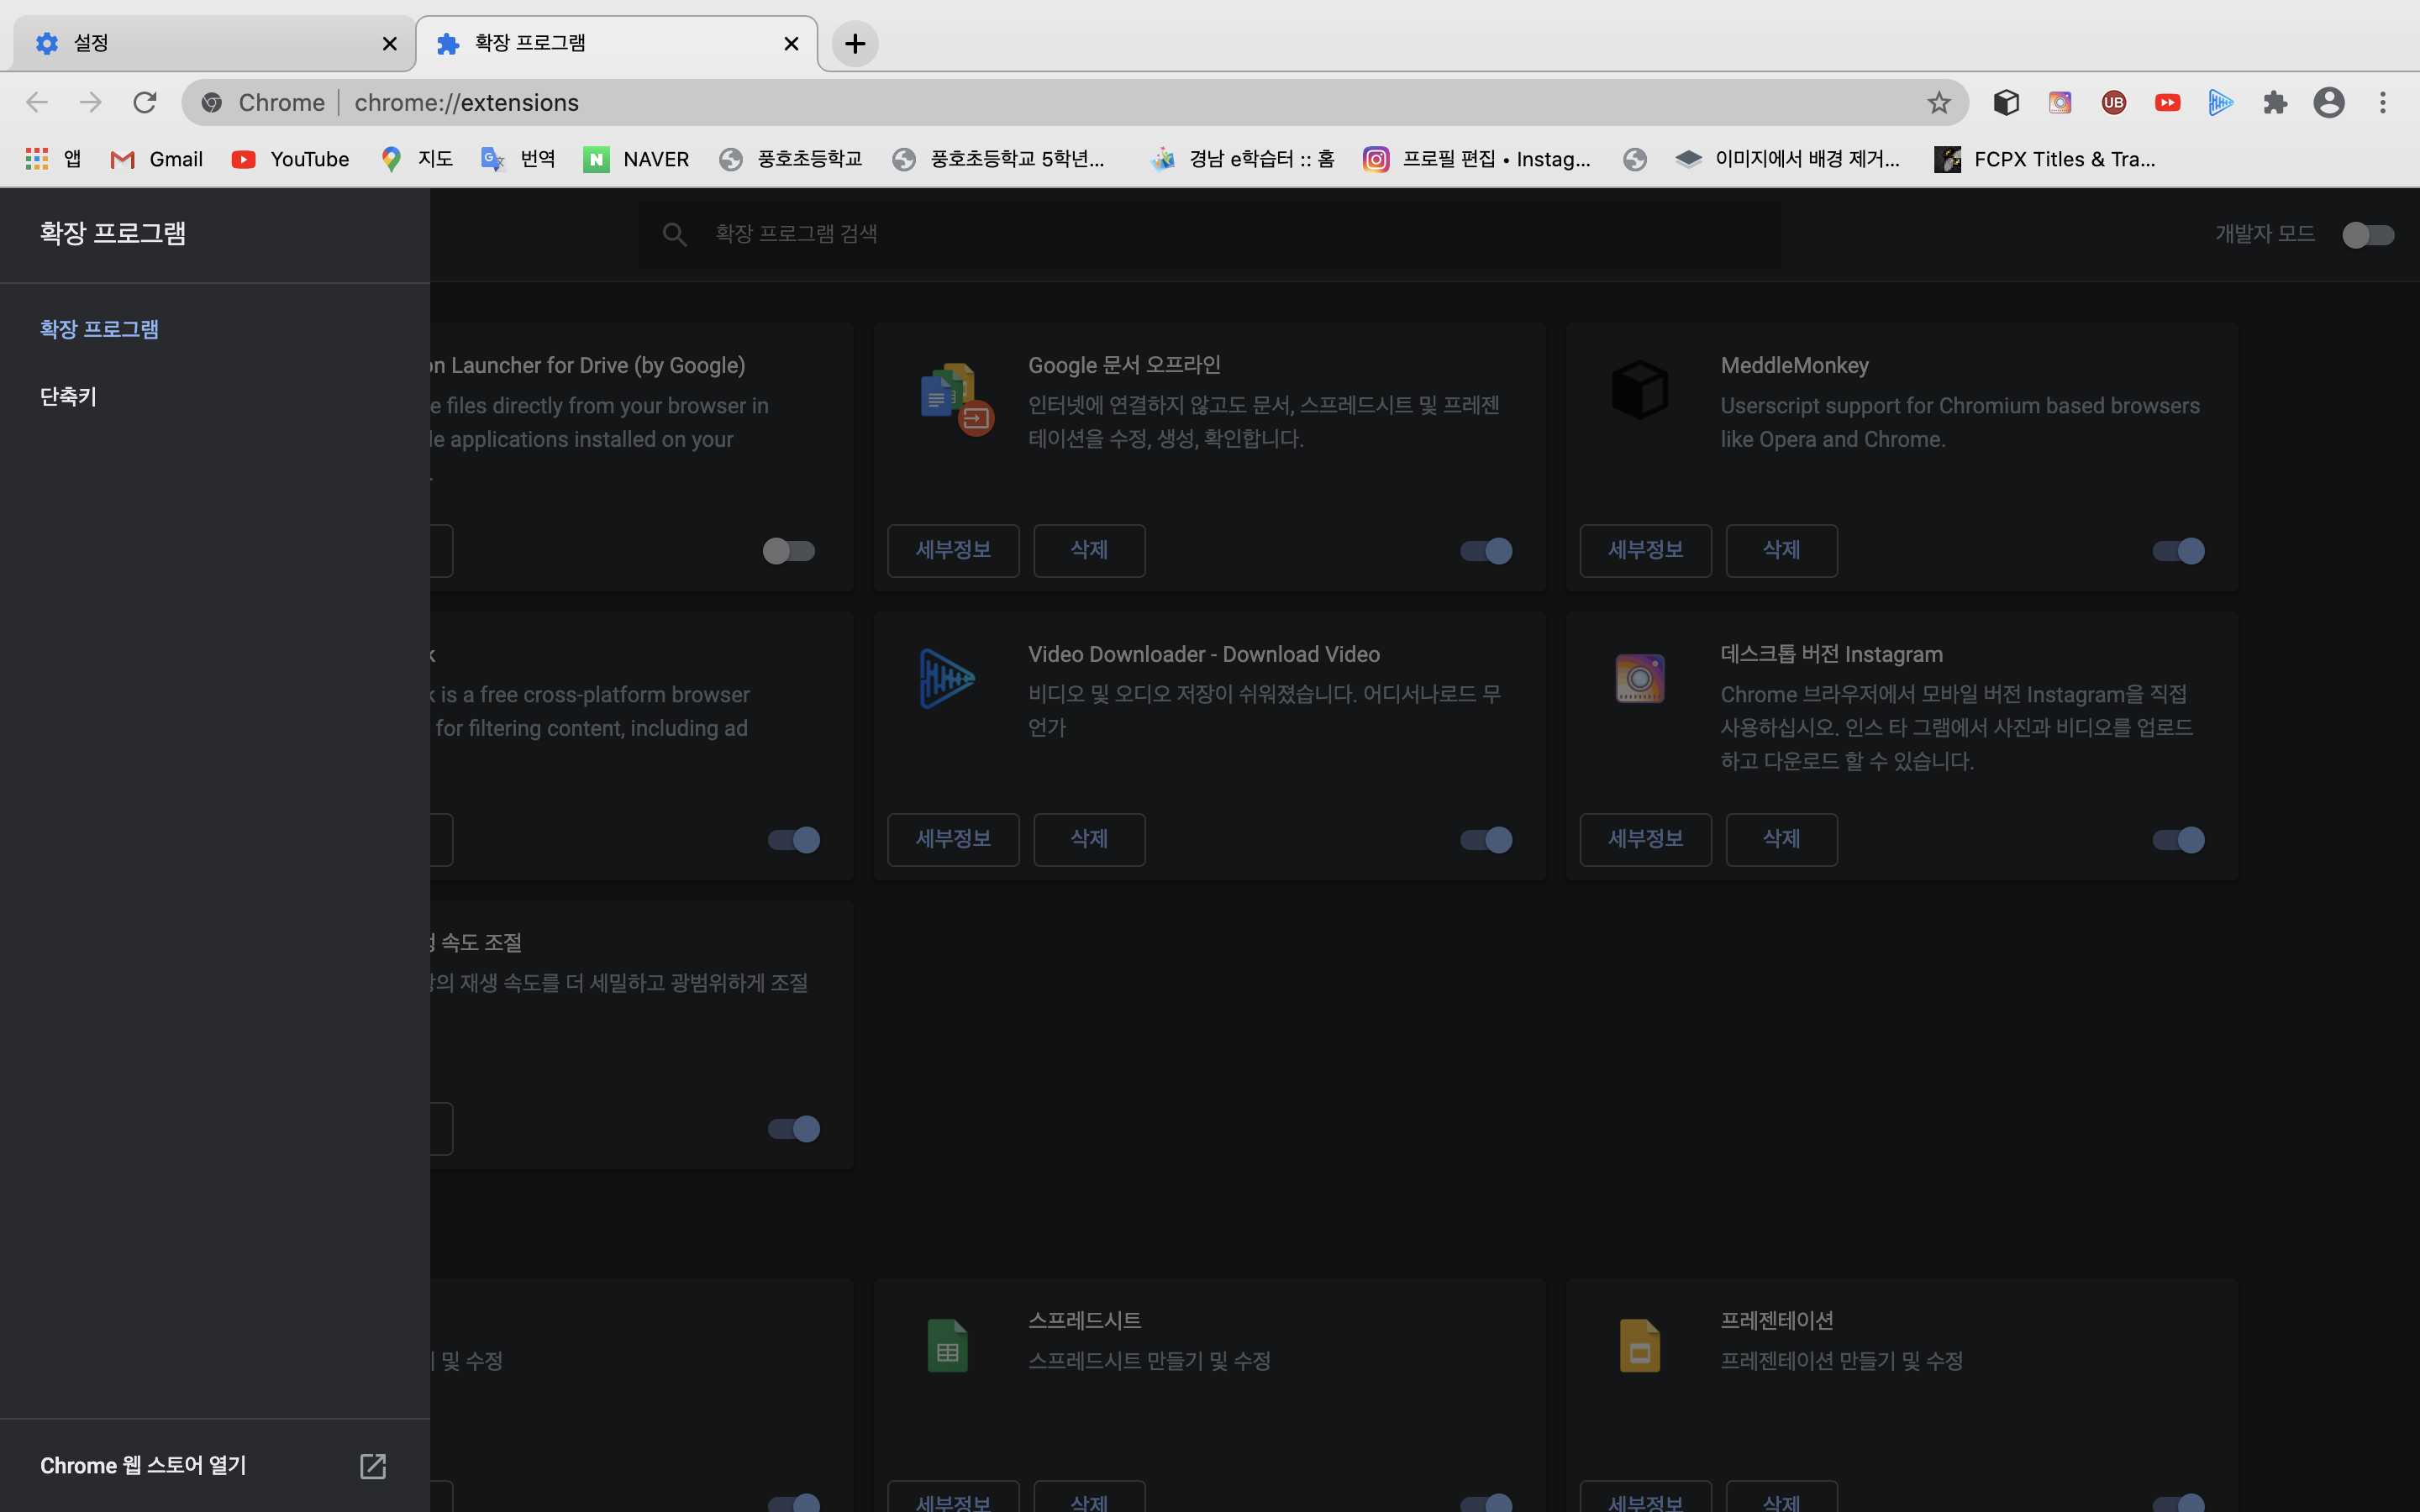Open the Extensions puzzle menu icon
The width and height of the screenshot is (2420, 1512).
tap(2275, 102)
